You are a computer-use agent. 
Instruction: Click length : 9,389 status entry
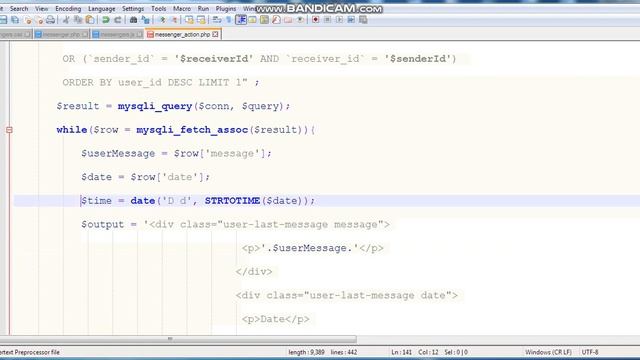tap(306, 352)
